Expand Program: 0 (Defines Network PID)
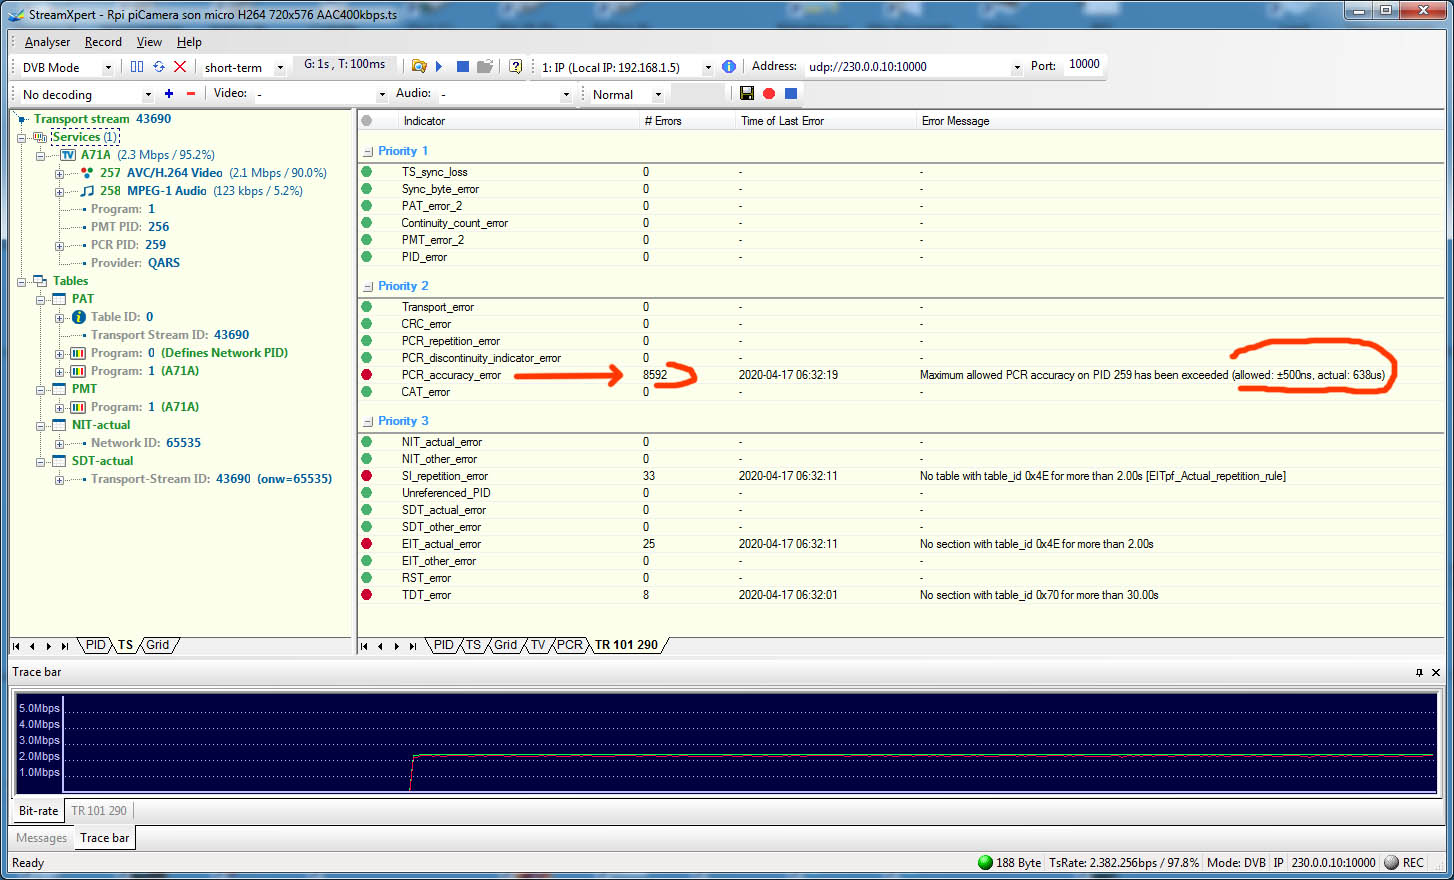Image resolution: width=1454 pixels, height=880 pixels. [x=59, y=353]
